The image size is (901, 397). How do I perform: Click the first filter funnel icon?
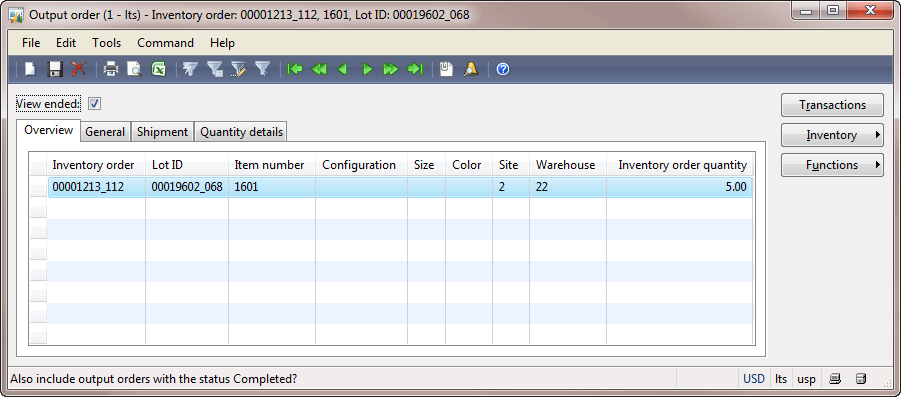(190, 70)
